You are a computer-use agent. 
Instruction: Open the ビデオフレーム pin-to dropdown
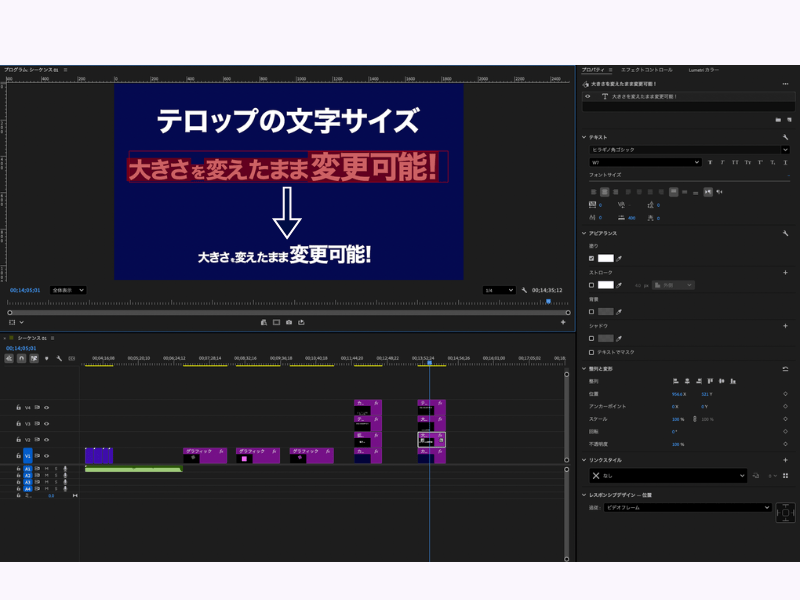[x=686, y=508]
